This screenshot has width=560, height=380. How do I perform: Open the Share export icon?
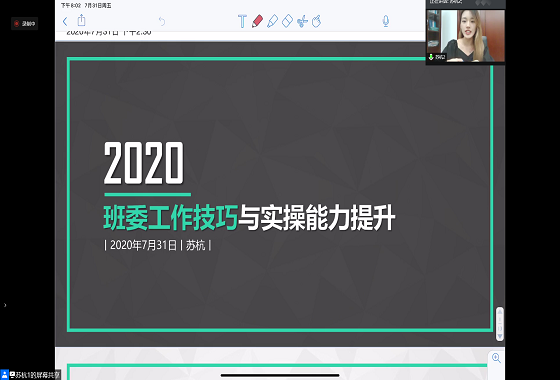pyautogui.click(x=81, y=20)
